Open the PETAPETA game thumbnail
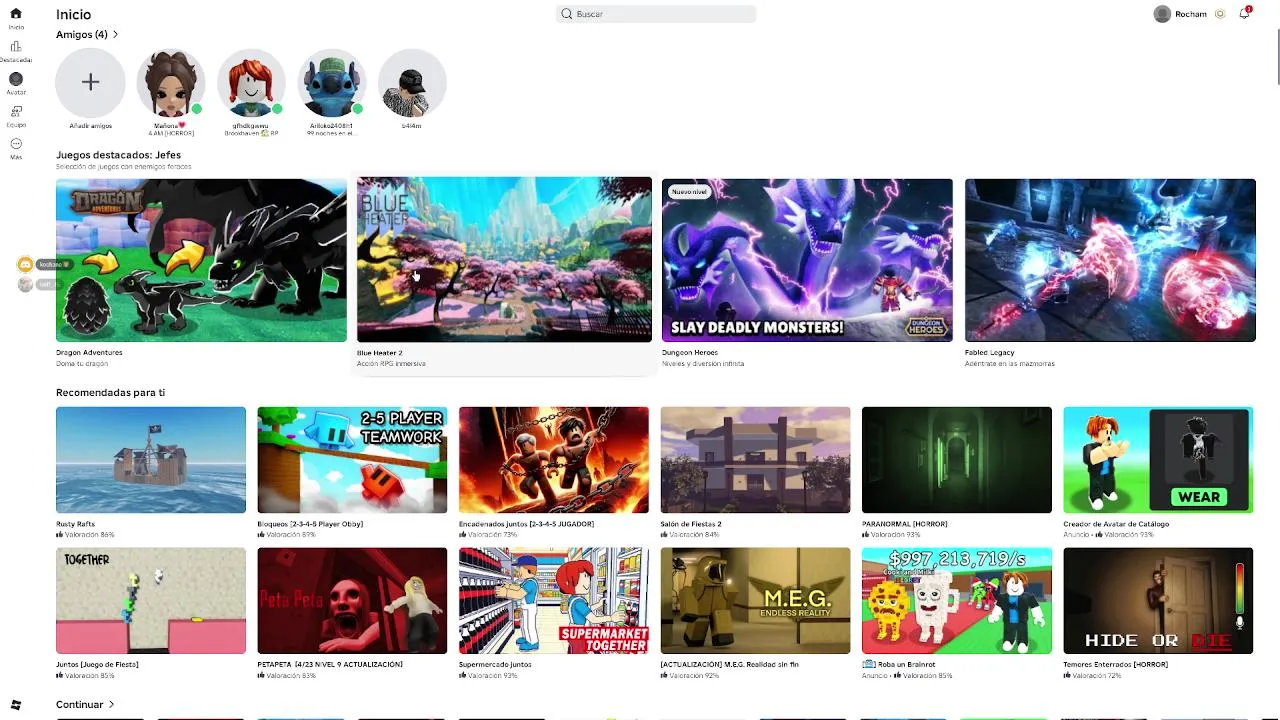The width and height of the screenshot is (1280, 720). 352,601
